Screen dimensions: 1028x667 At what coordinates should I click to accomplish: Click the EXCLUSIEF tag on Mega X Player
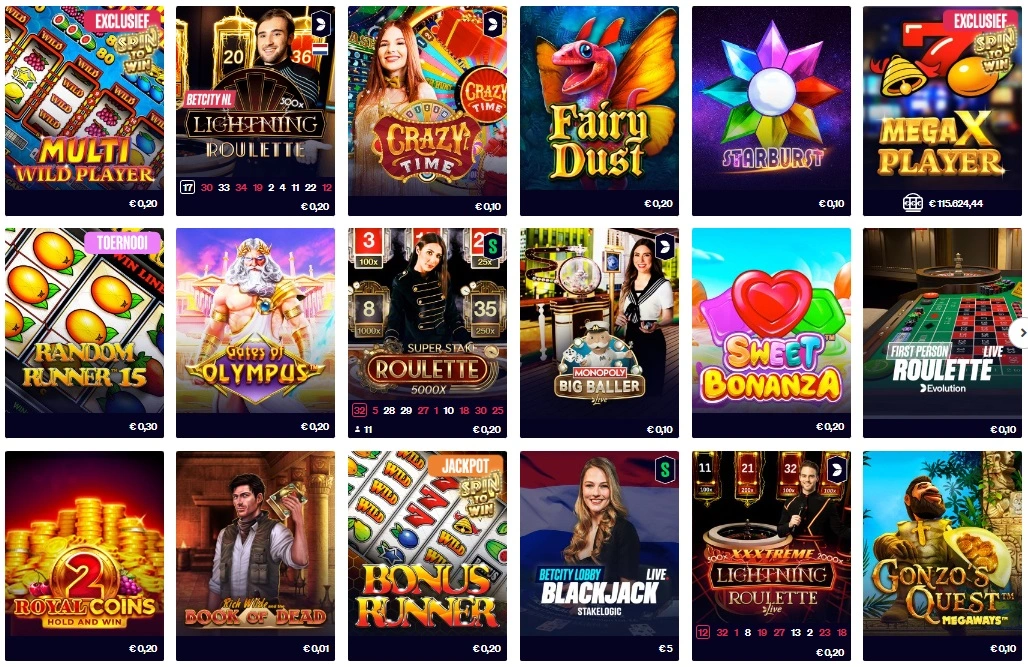(980, 20)
